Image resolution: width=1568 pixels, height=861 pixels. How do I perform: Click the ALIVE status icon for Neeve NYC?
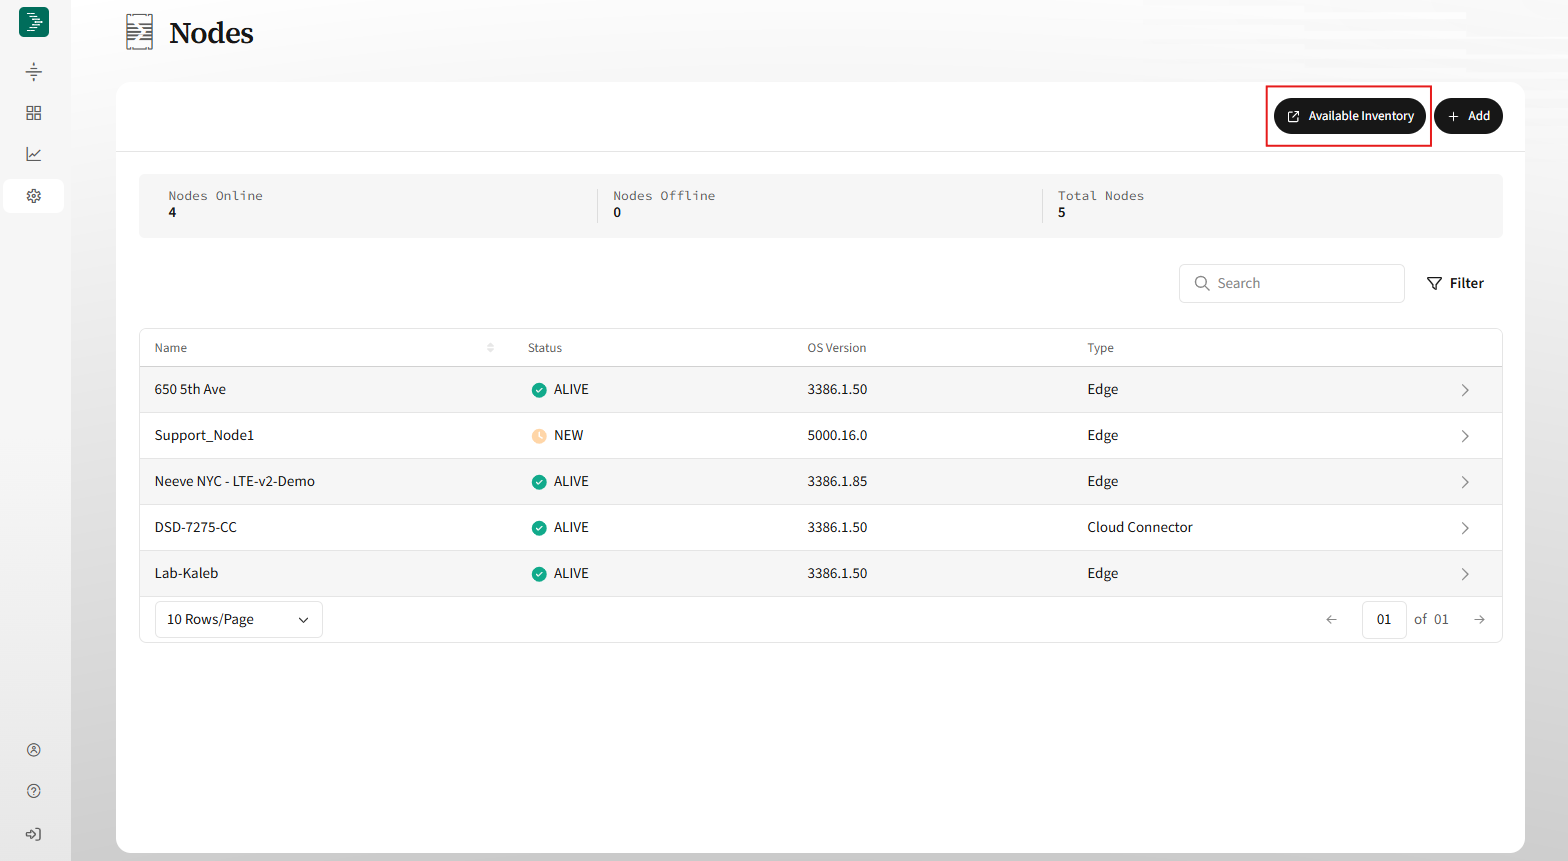click(539, 482)
